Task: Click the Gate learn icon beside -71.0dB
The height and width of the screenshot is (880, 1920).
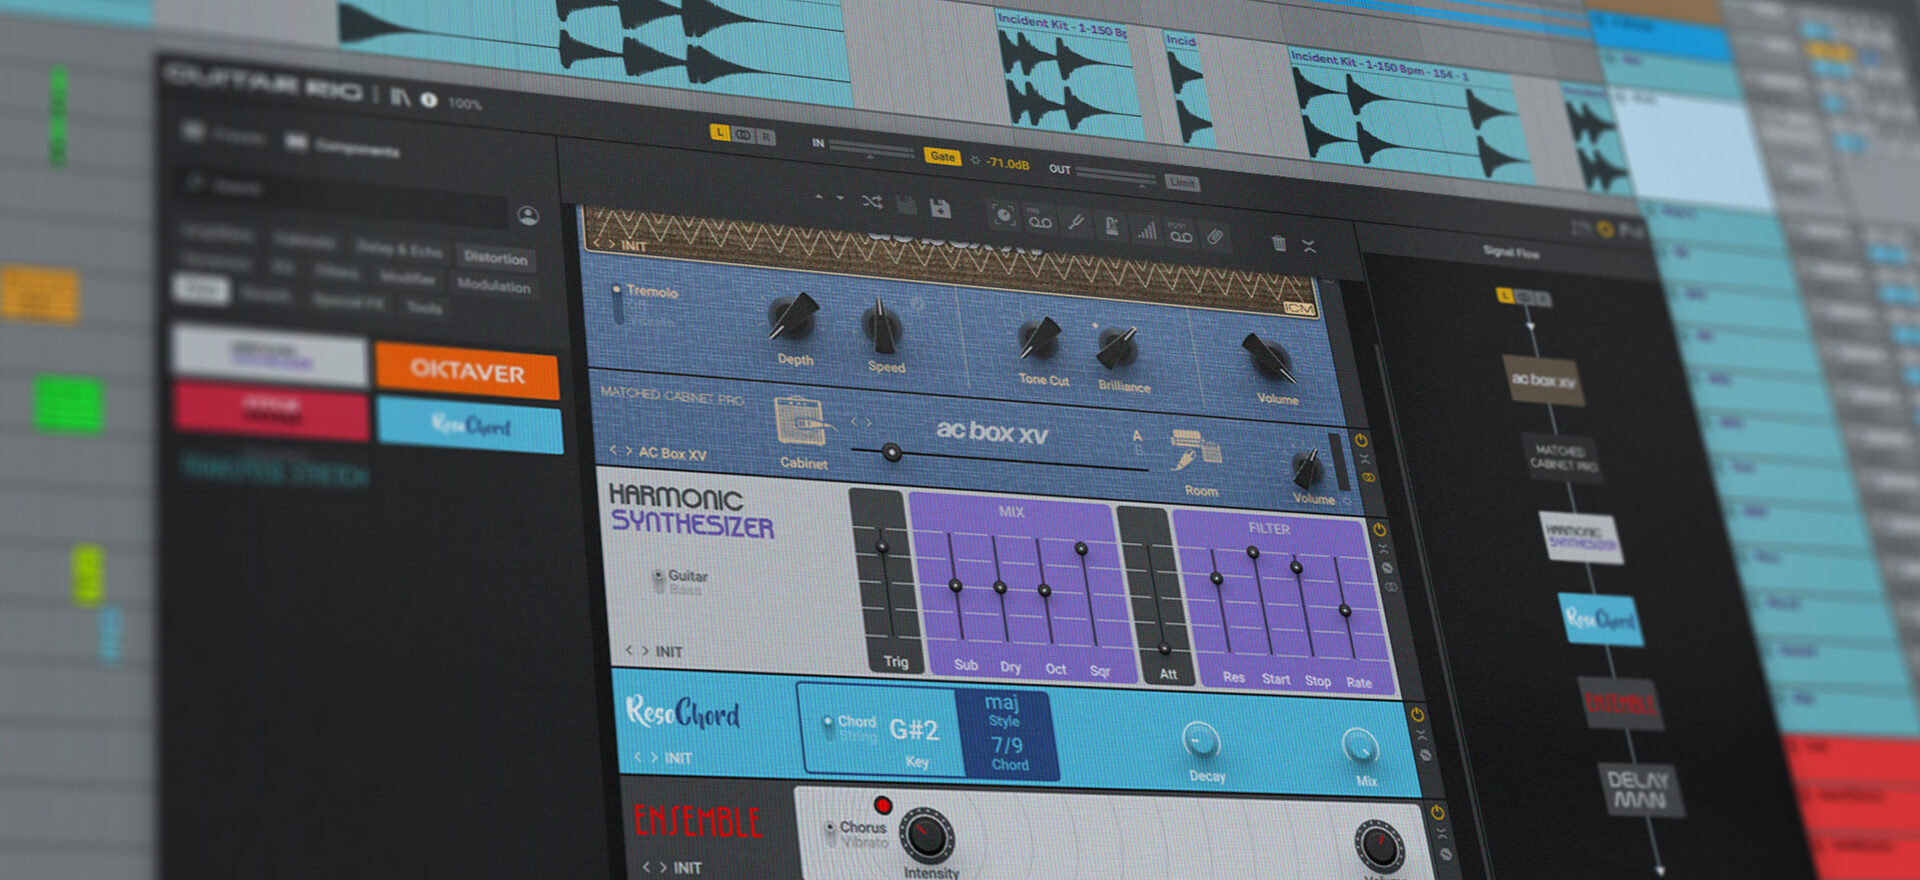Action: pyautogui.click(x=975, y=160)
